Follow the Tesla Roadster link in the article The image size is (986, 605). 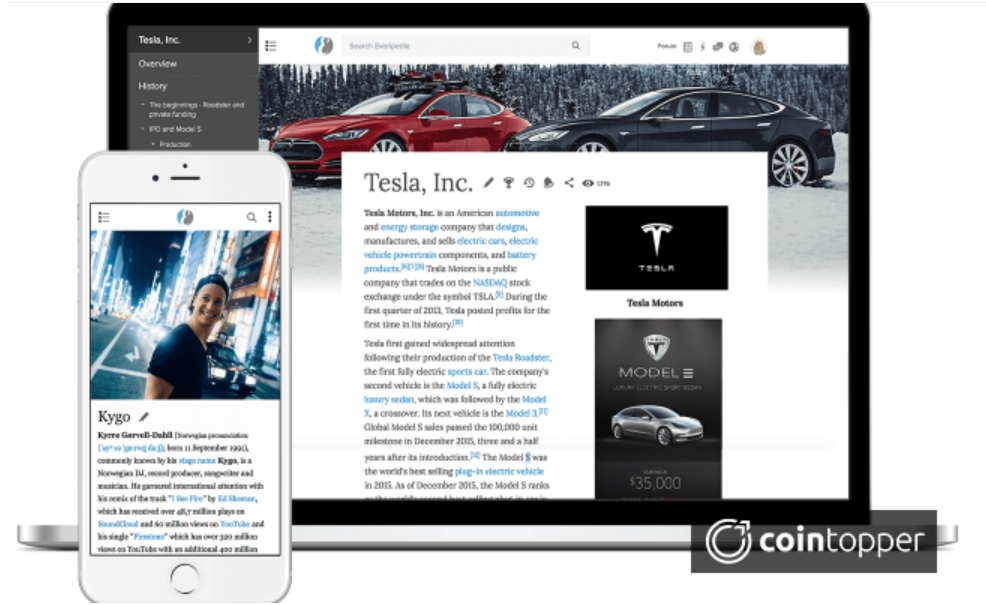point(520,357)
